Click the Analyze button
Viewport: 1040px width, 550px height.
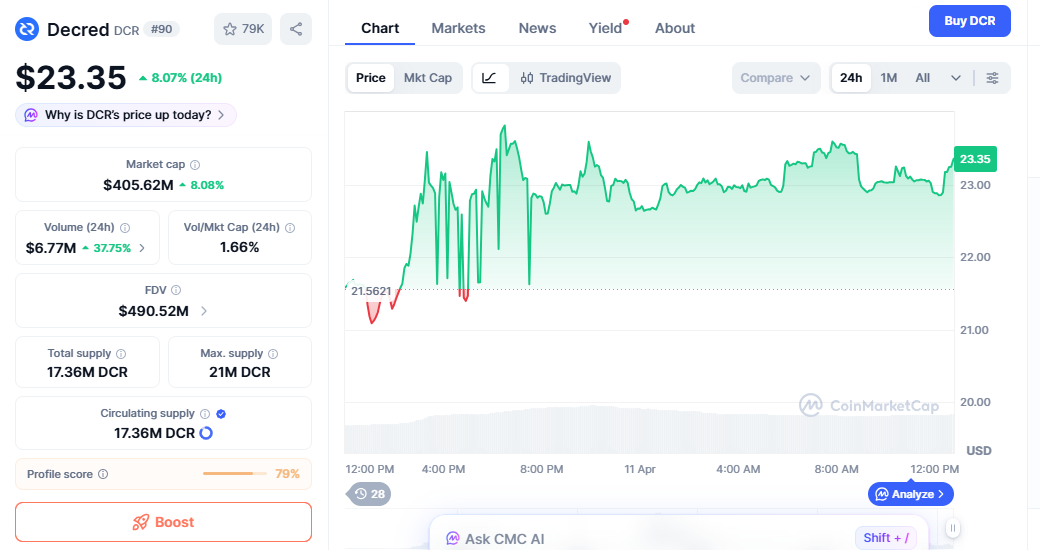click(911, 494)
